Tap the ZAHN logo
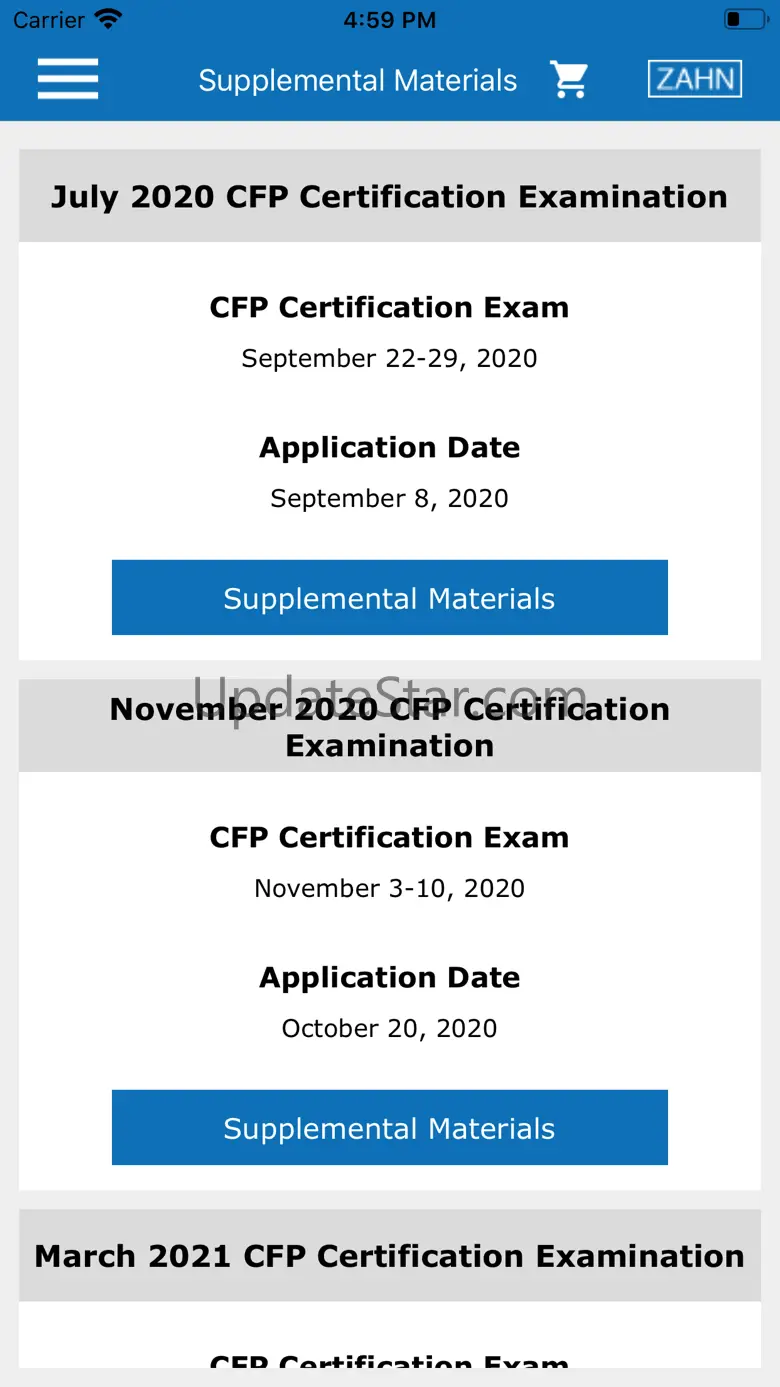The height and width of the screenshot is (1387, 780). [x=695, y=79]
